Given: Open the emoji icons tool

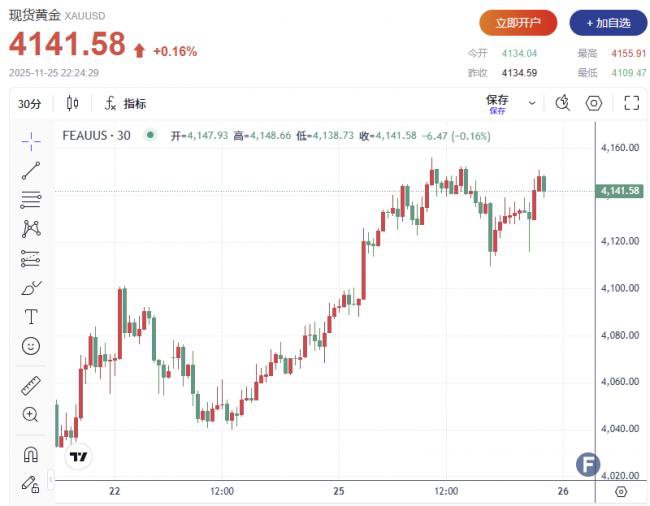Looking at the screenshot, I should (x=30, y=346).
